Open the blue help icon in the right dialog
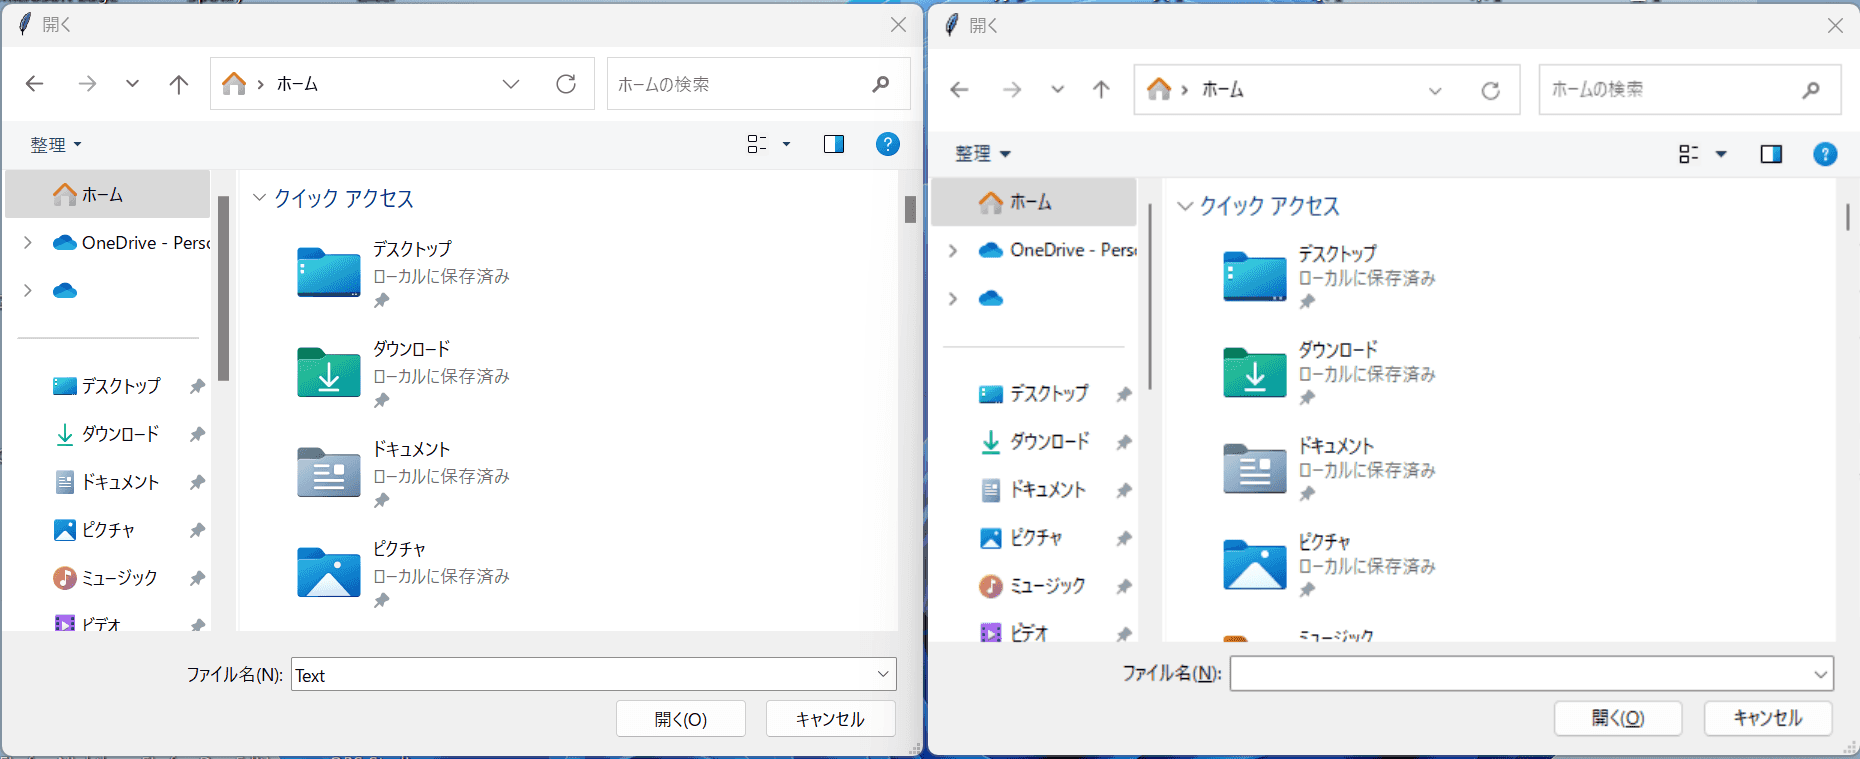This screenshot has width=1860, height=759. click(x=1824, y=154)
